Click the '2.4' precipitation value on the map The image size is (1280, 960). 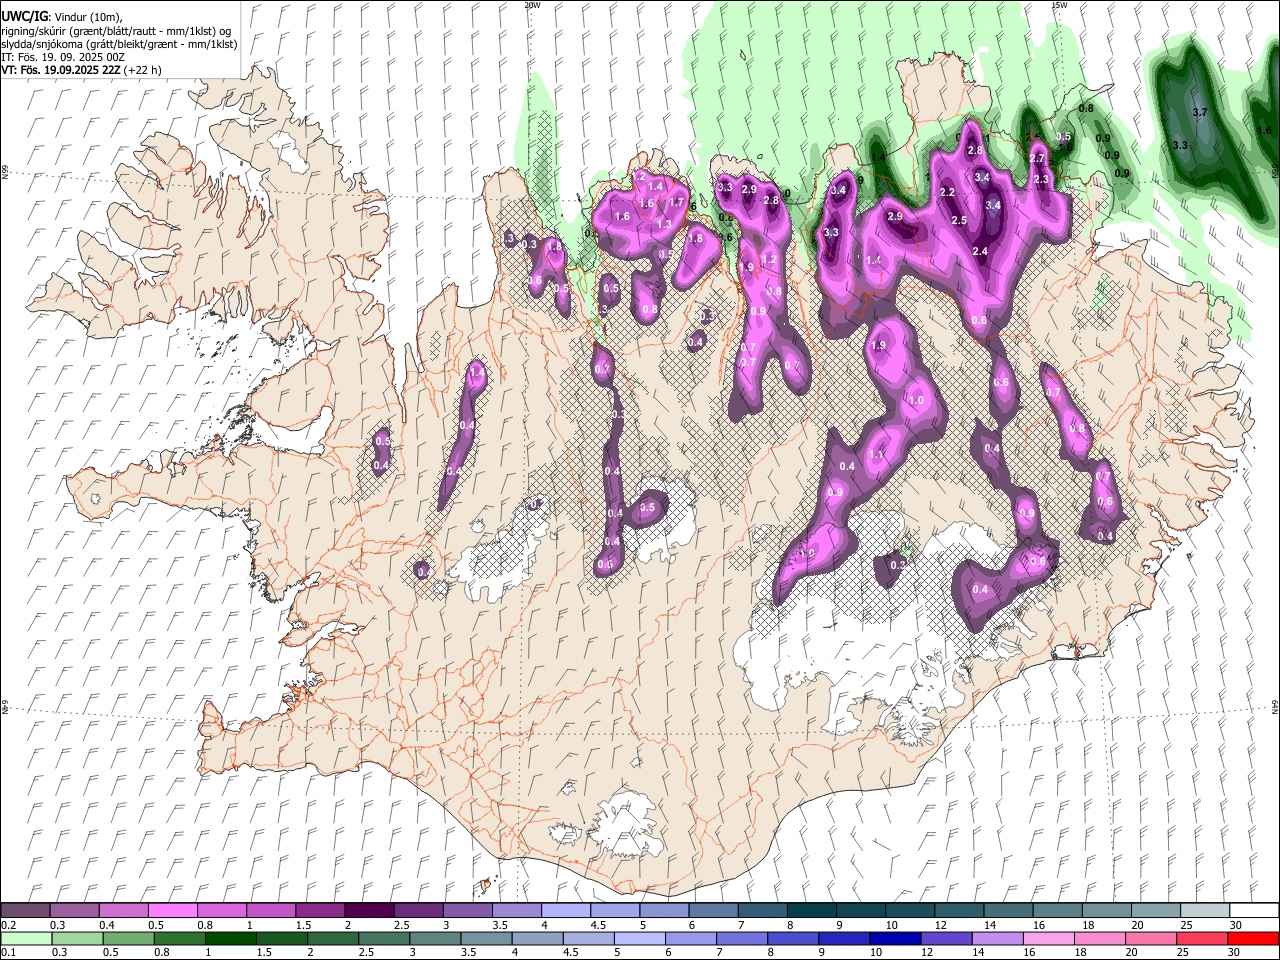pos(980,251)
